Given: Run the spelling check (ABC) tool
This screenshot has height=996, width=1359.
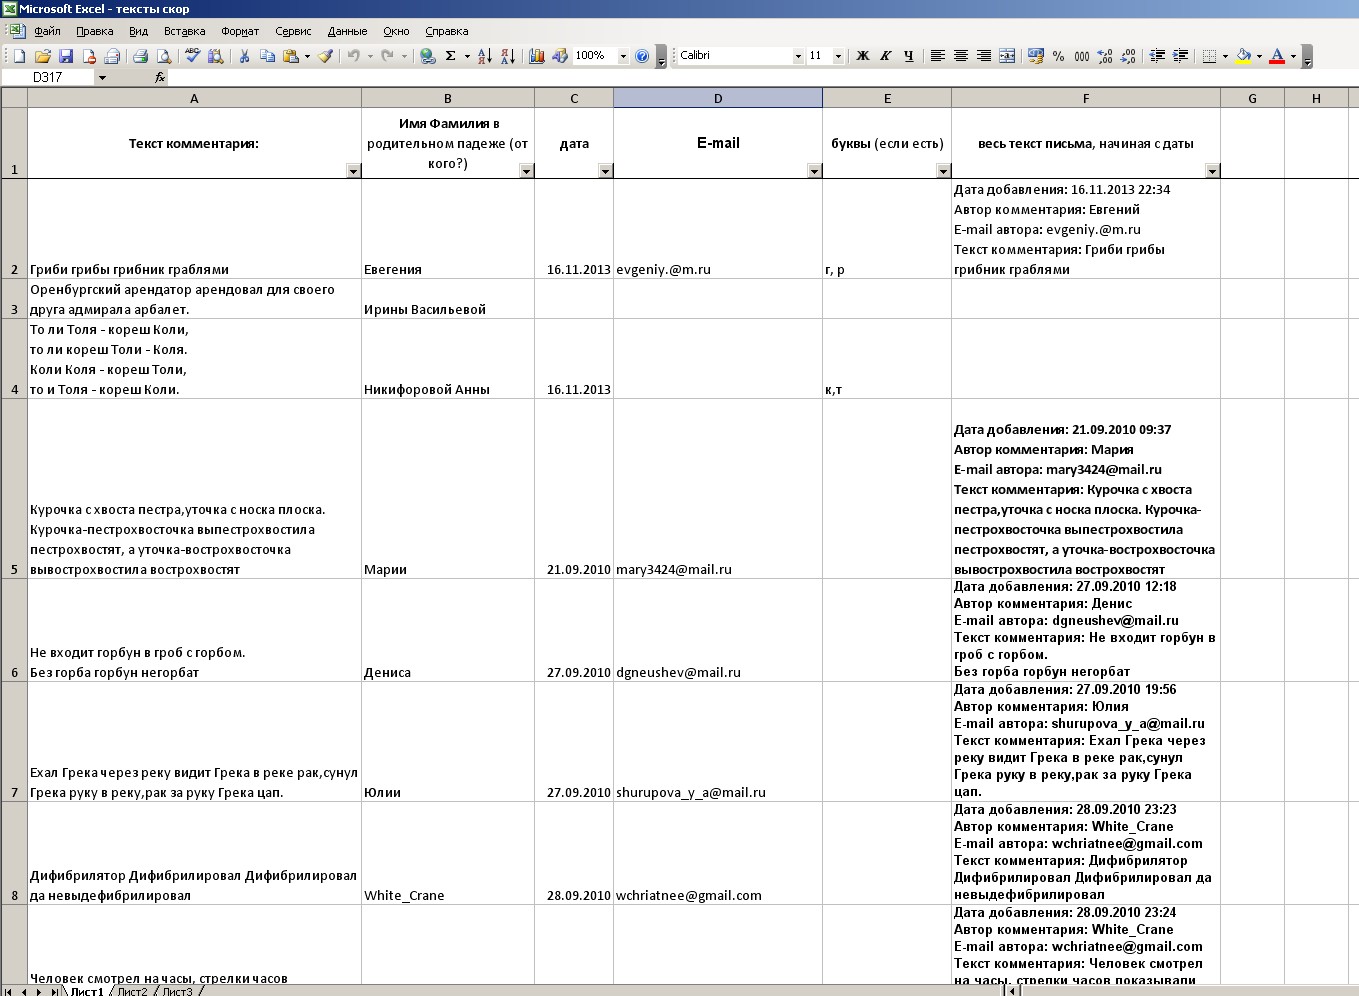Looking at the screenshot, I should coord(192,56).
